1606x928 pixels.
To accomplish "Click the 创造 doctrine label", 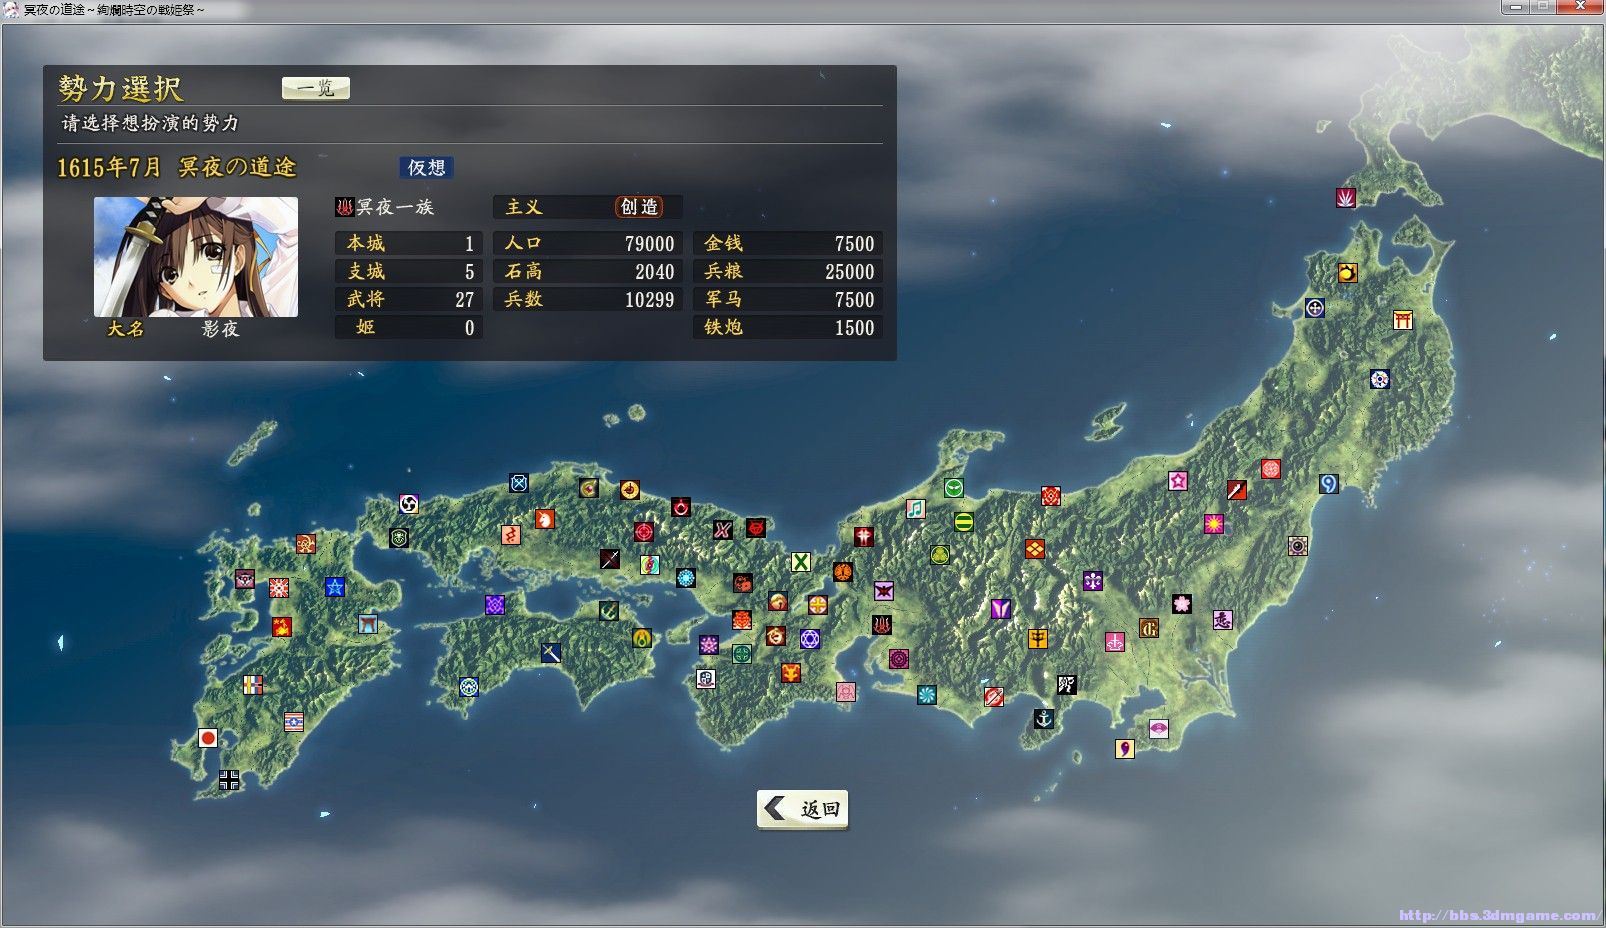I will (x=639, y=207).
